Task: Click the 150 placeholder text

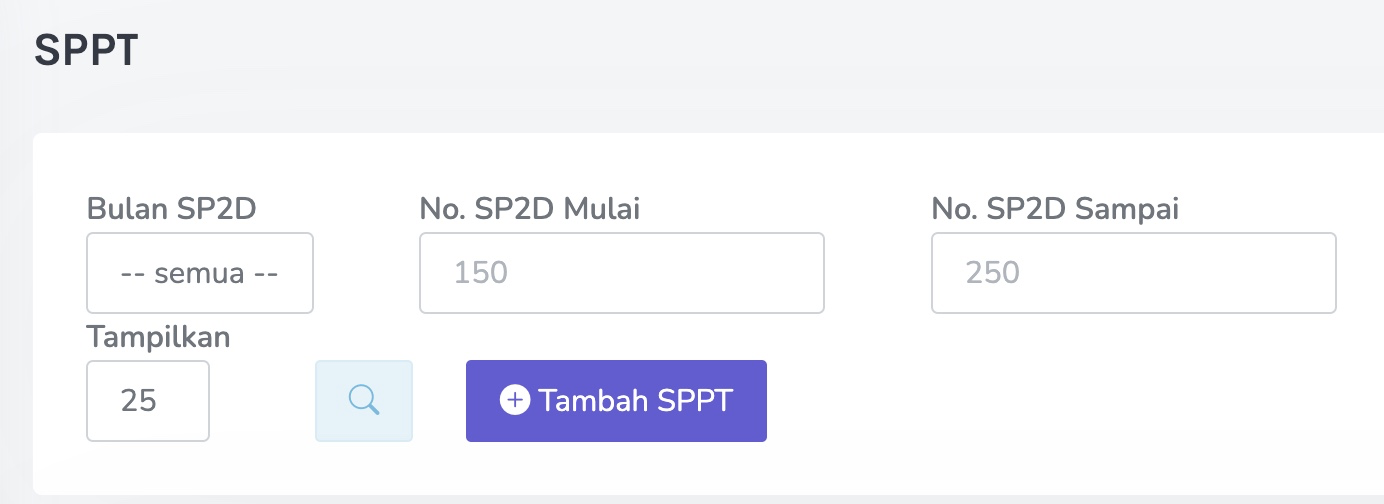Action: (x=481, y=273)
